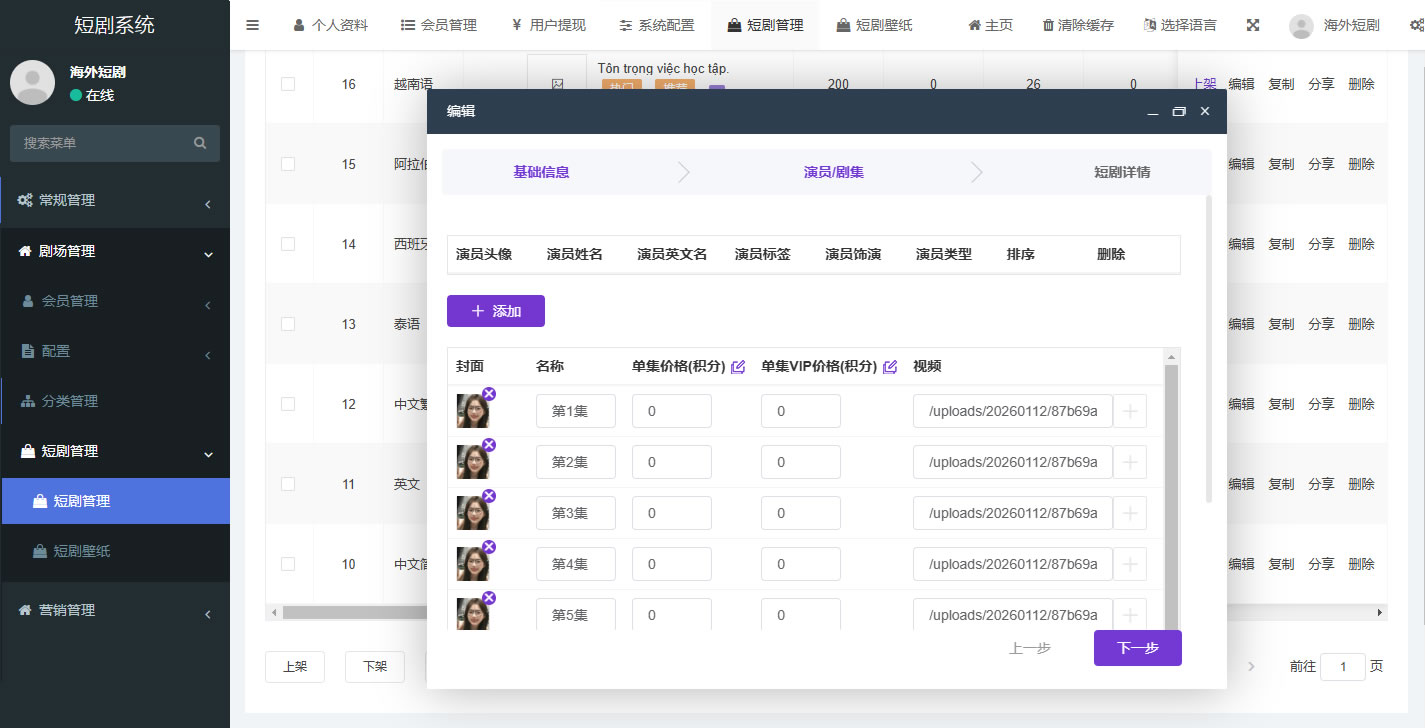Open the 会员管理 top tab

click(438, 25)
